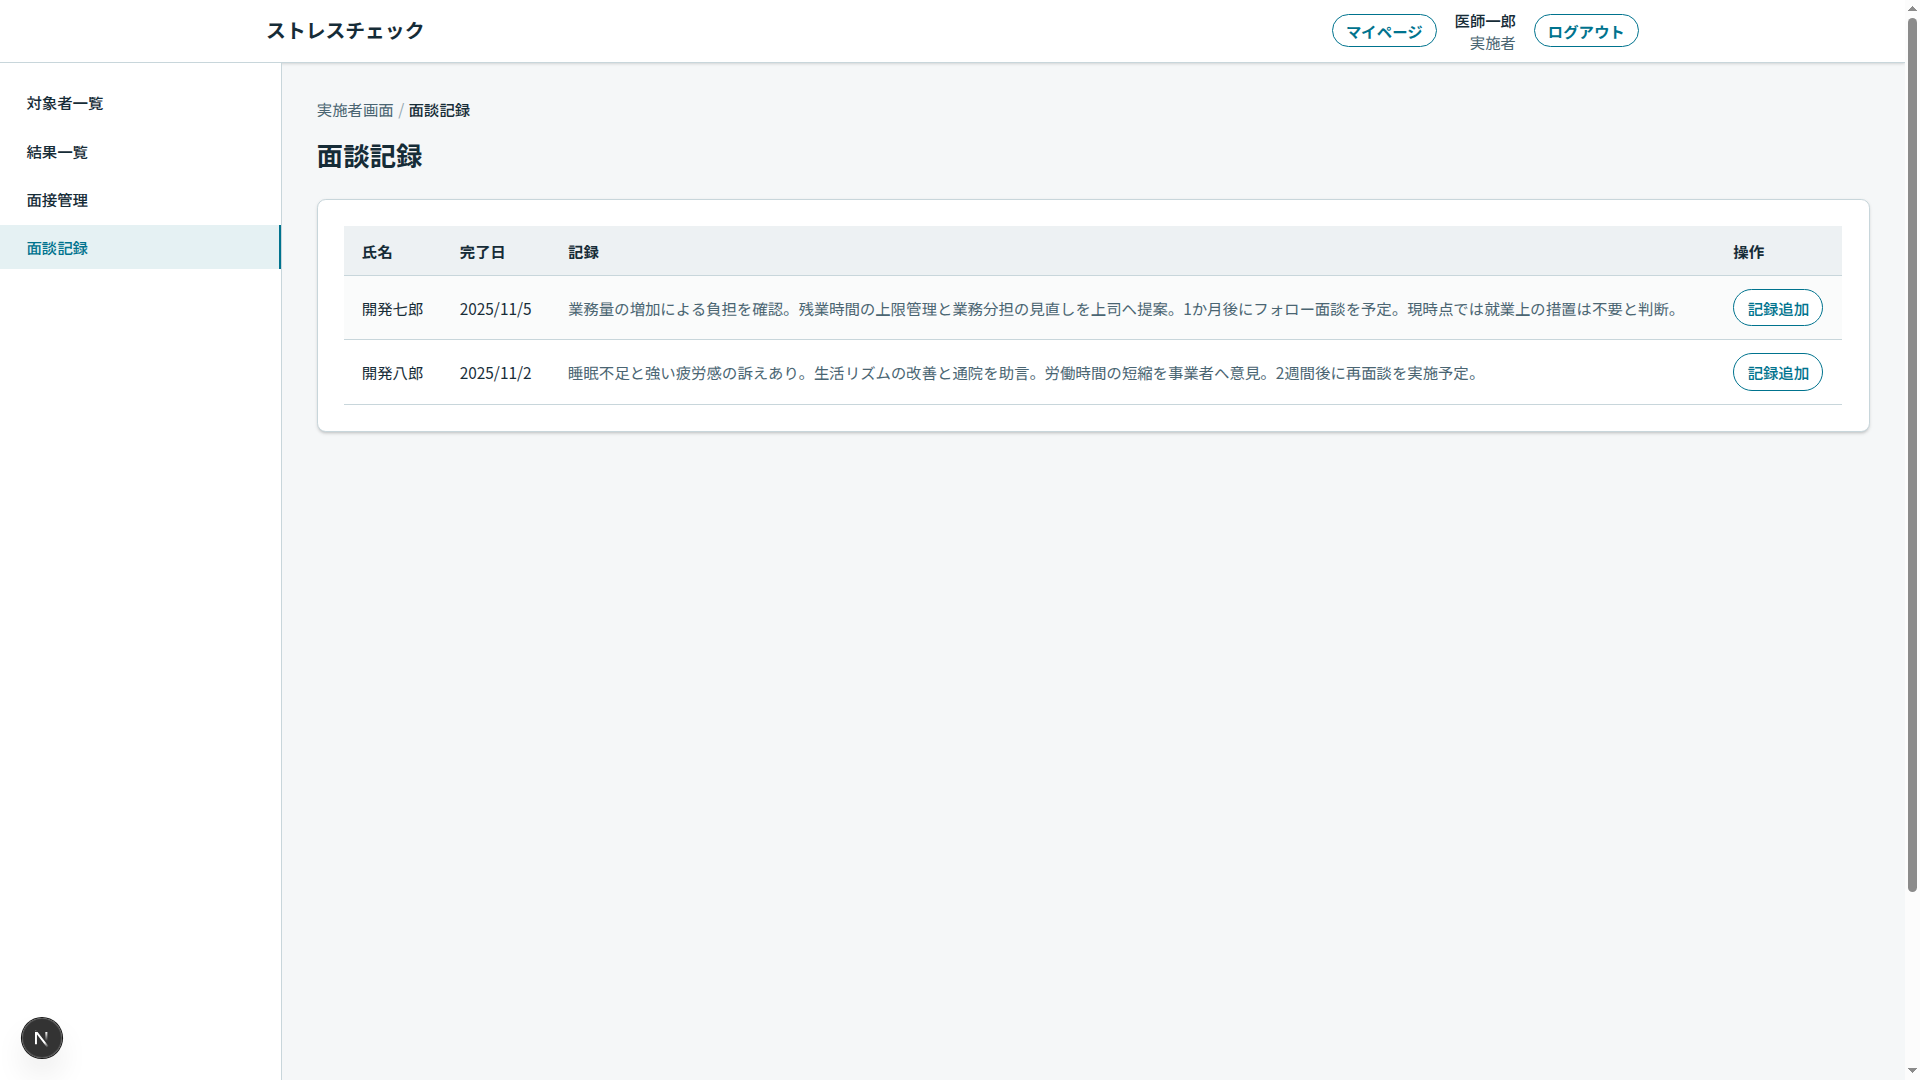Go to 結果一覧 in the sidebar
The width and height of the screenshot is (1920, 1080).
(140, 152)
